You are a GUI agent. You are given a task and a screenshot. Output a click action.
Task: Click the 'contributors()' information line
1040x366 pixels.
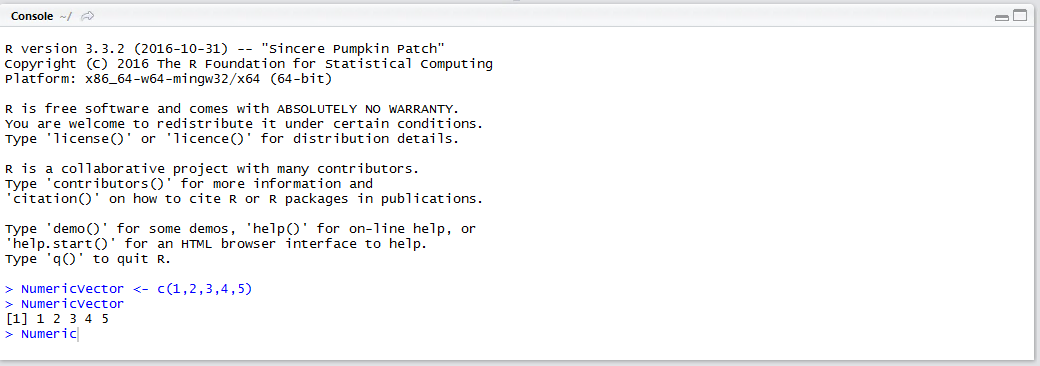click(189, 184)
